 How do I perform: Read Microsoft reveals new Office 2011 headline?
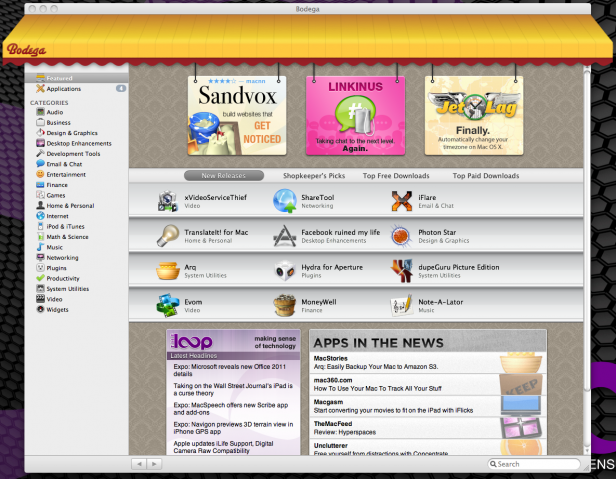[230, 370]
